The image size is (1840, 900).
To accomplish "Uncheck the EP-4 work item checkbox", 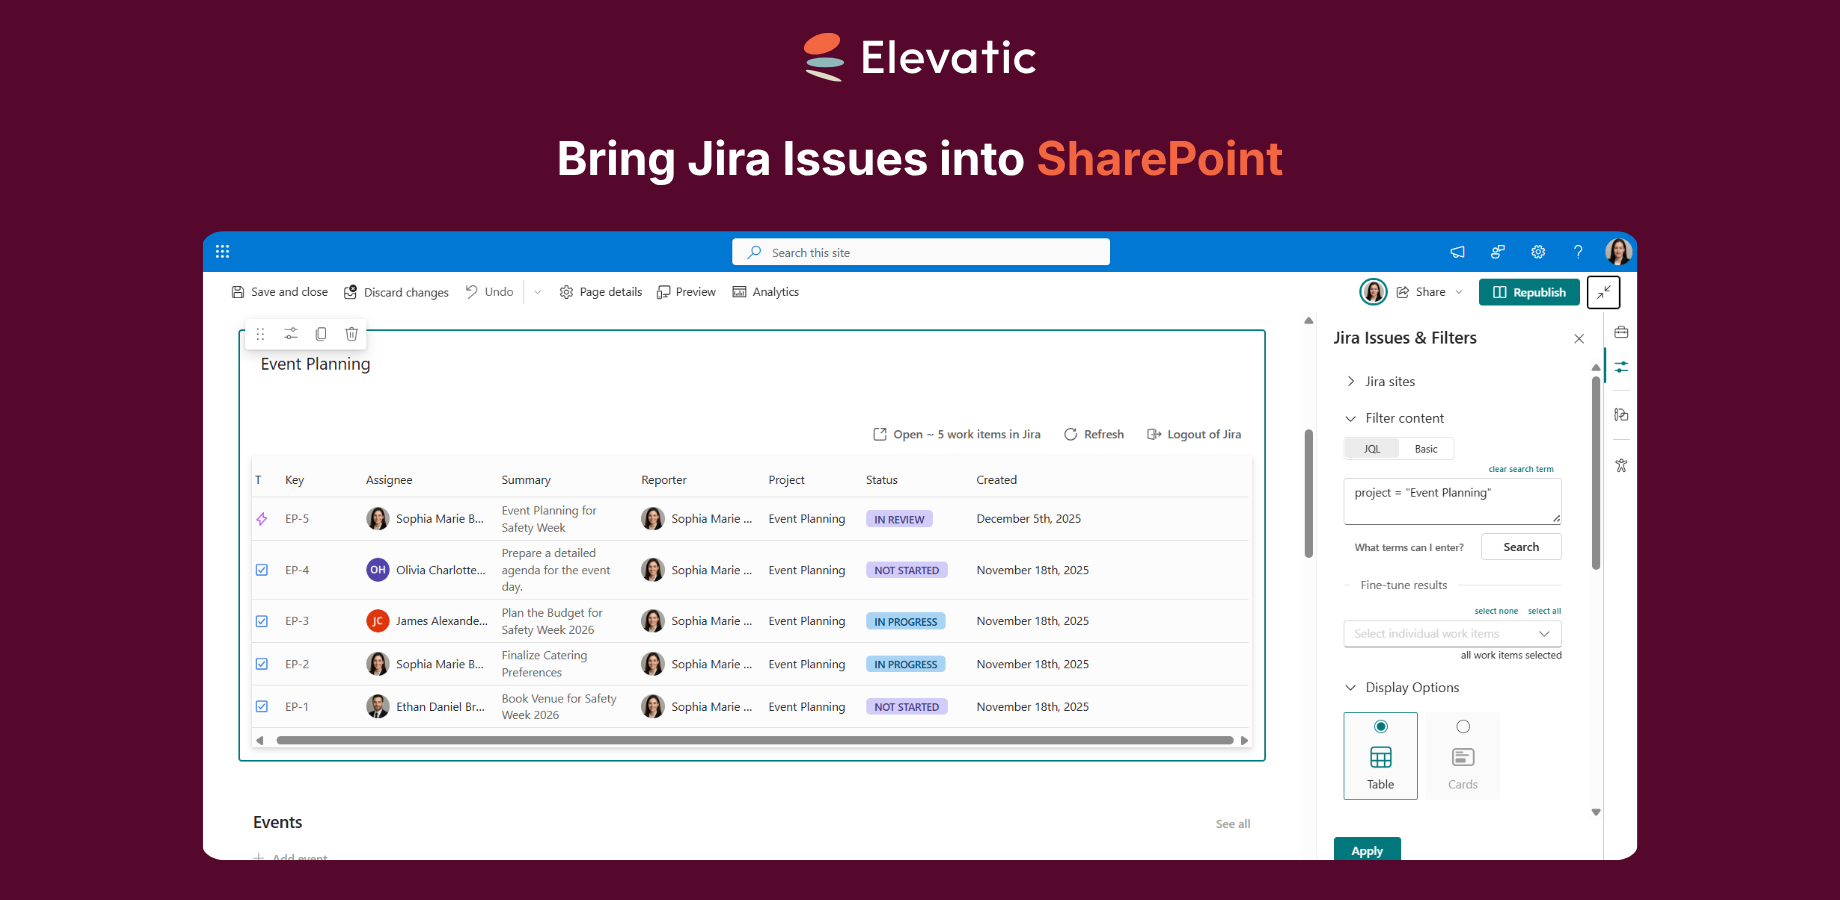I will [261, 569].
